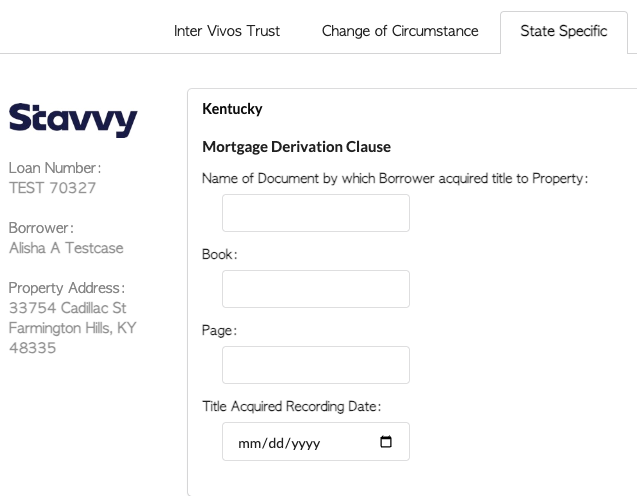Open the calendar picker icon
Viewport: 637px width, 496px height.
[386, 442]
